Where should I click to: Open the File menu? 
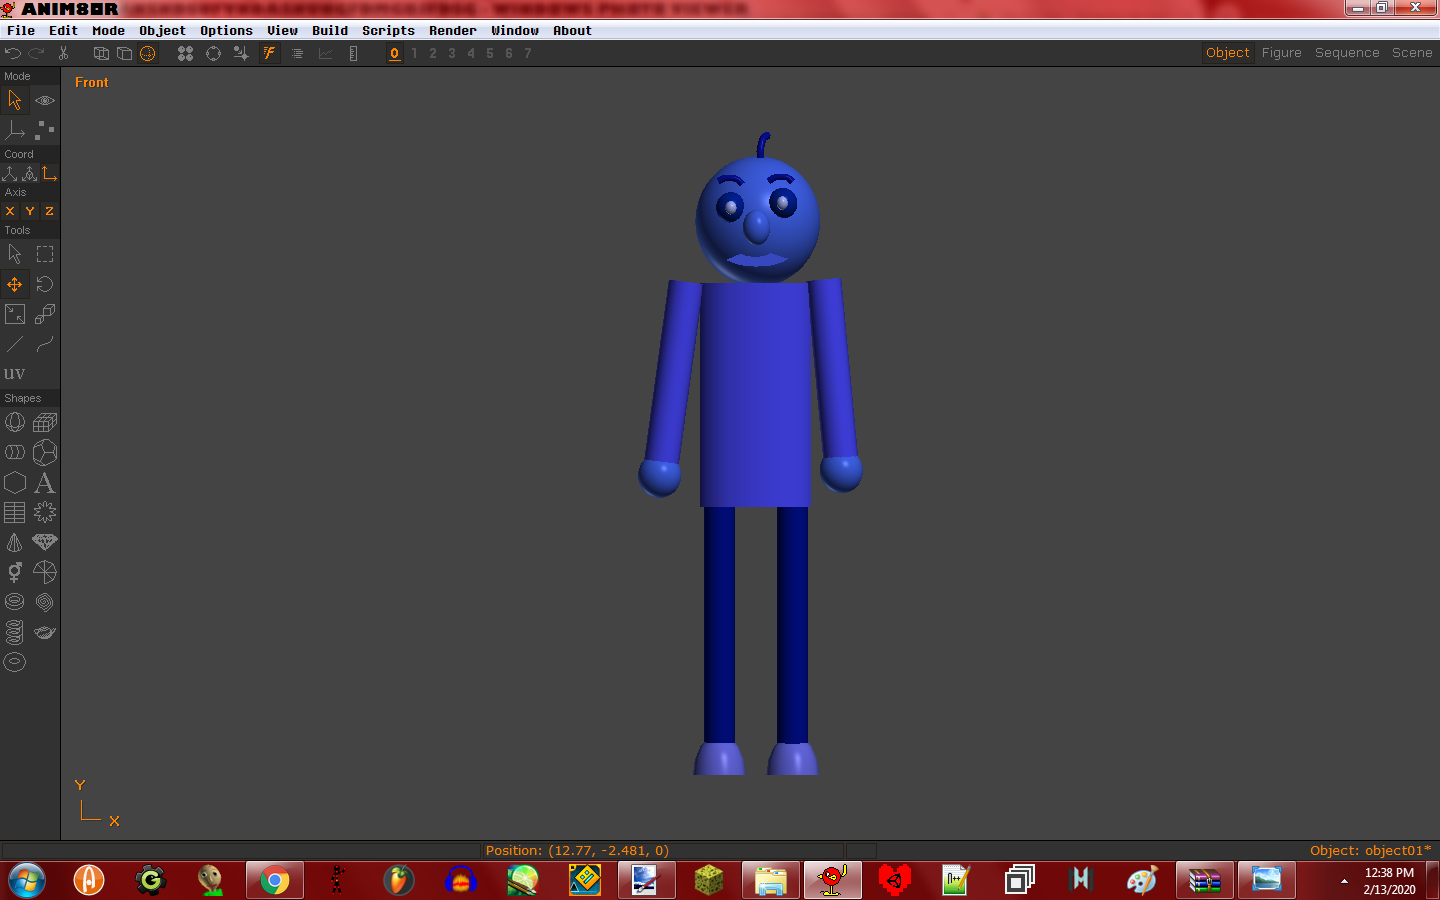coord(21,31)
